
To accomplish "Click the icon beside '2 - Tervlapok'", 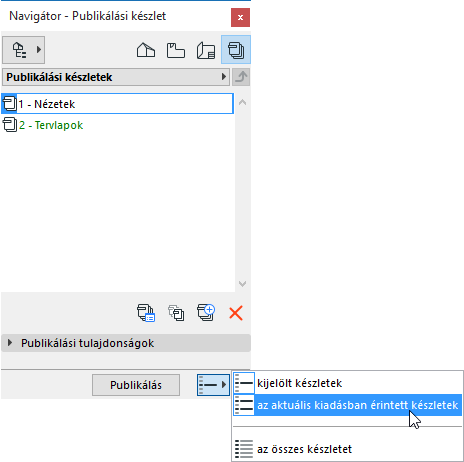I will pyautogui.click(x=9, y=125).
